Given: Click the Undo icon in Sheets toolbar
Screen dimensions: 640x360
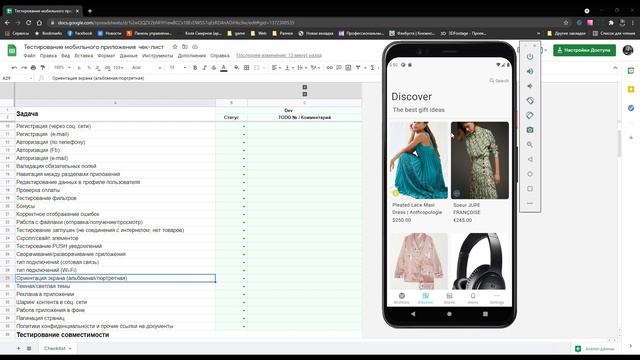Looking at the screenshot, I should click(15, 67).
